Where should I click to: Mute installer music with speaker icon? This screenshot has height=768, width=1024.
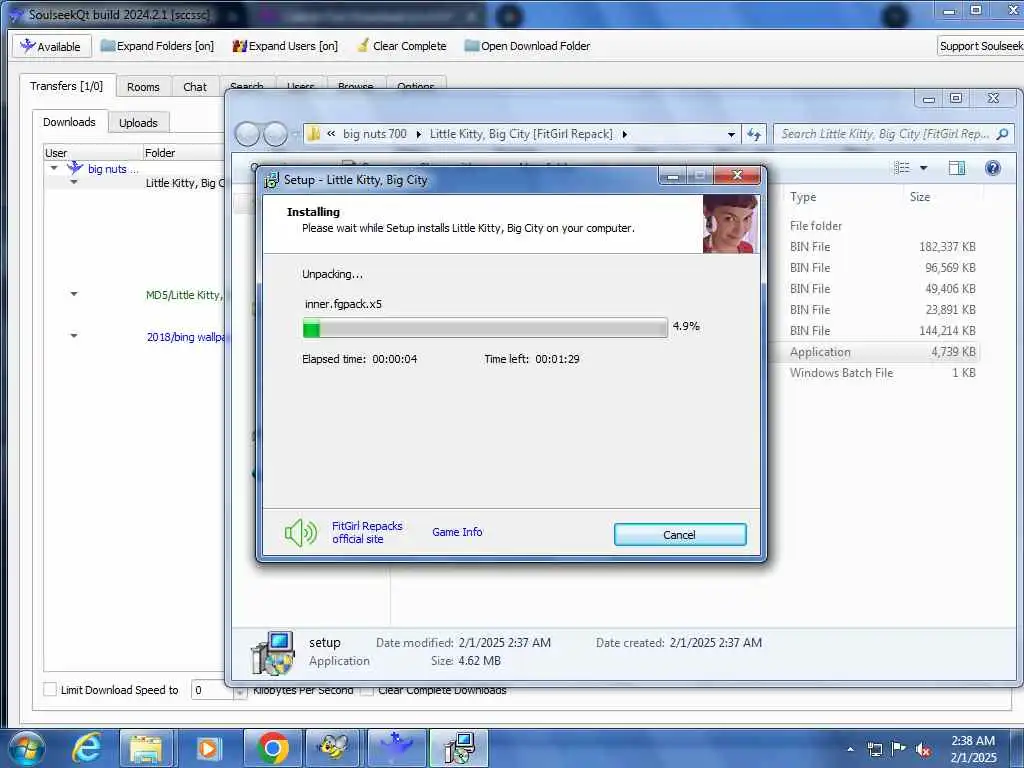coord(300,533)
